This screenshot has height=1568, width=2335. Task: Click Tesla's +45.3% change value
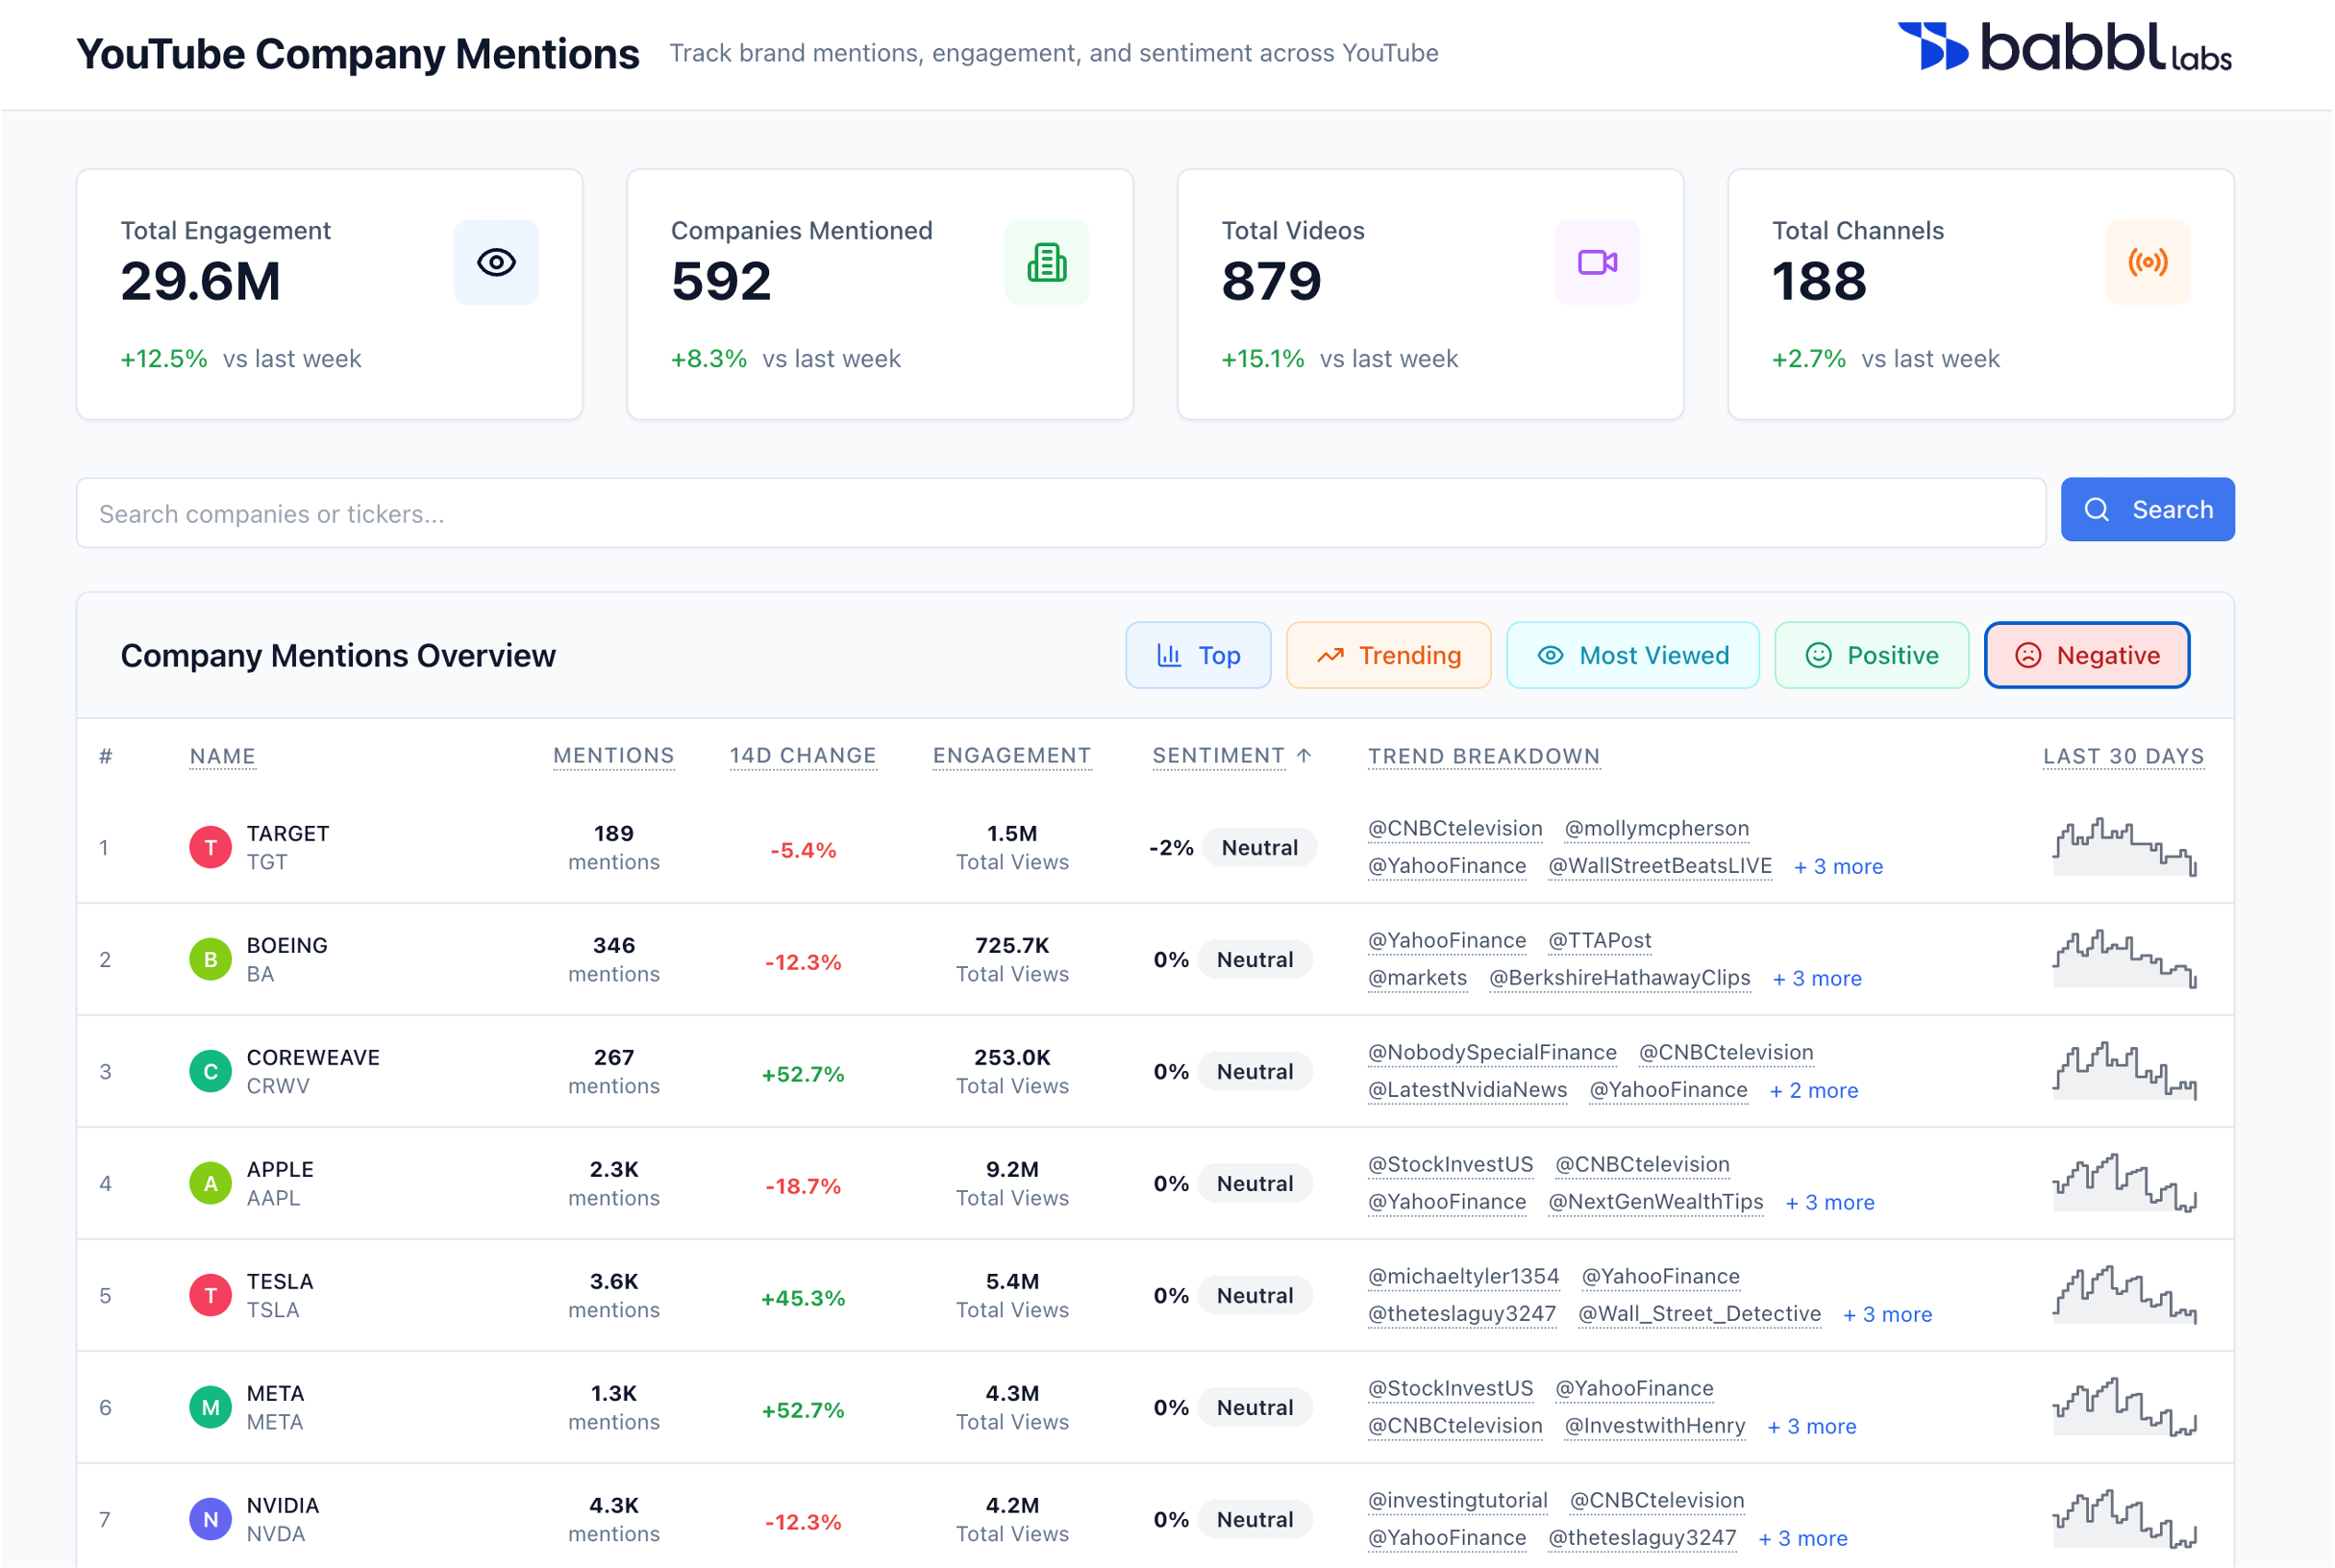(802, 1298)
